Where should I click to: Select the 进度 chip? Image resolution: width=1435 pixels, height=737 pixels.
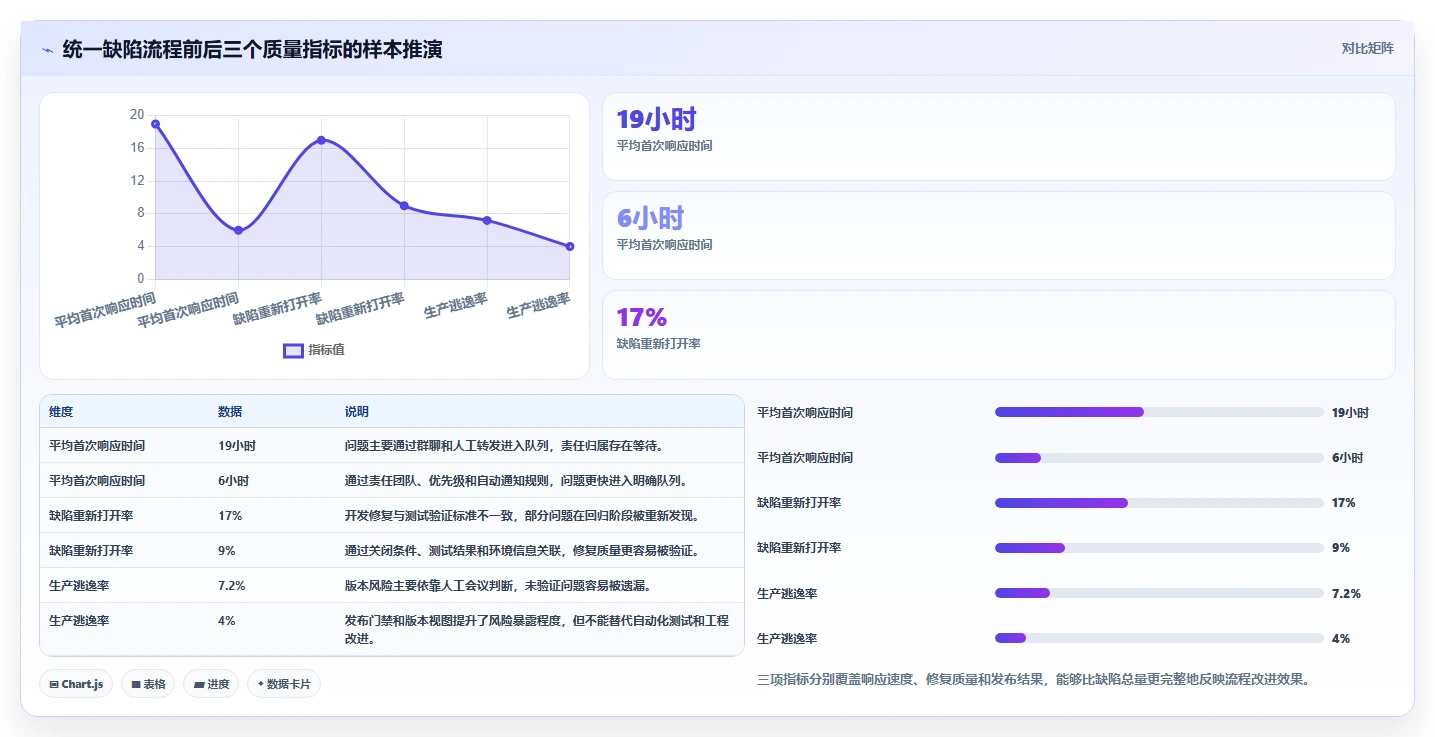(211, 684)
